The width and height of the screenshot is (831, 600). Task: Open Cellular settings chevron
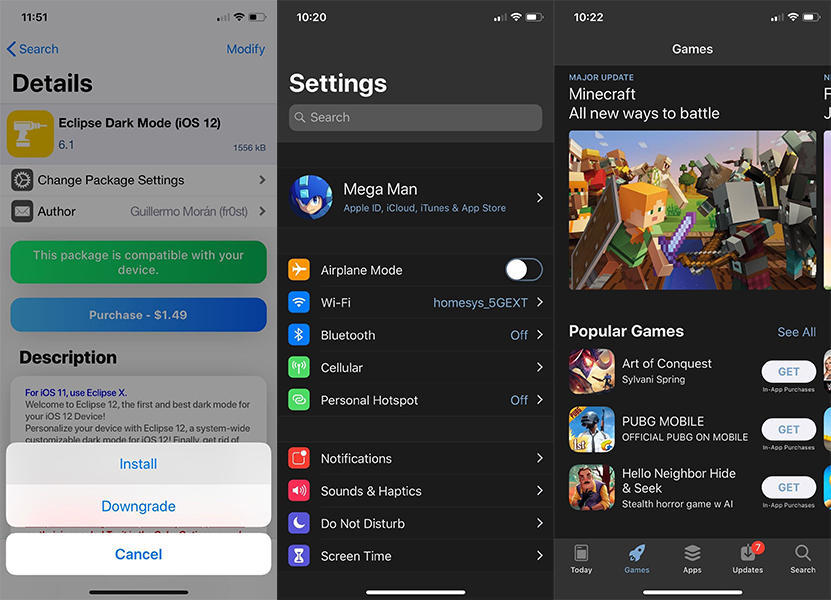pyautogui.click(x=540, y=367)
